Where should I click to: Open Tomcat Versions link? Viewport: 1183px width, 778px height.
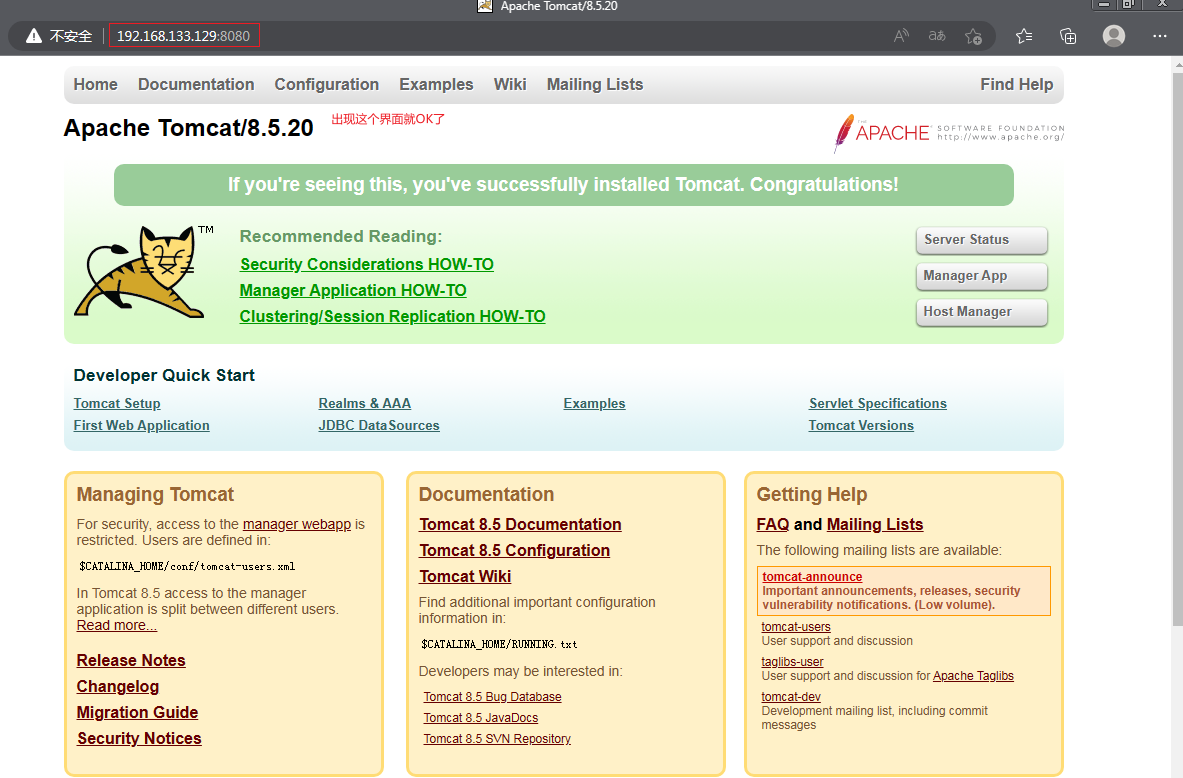coord(861,426)
